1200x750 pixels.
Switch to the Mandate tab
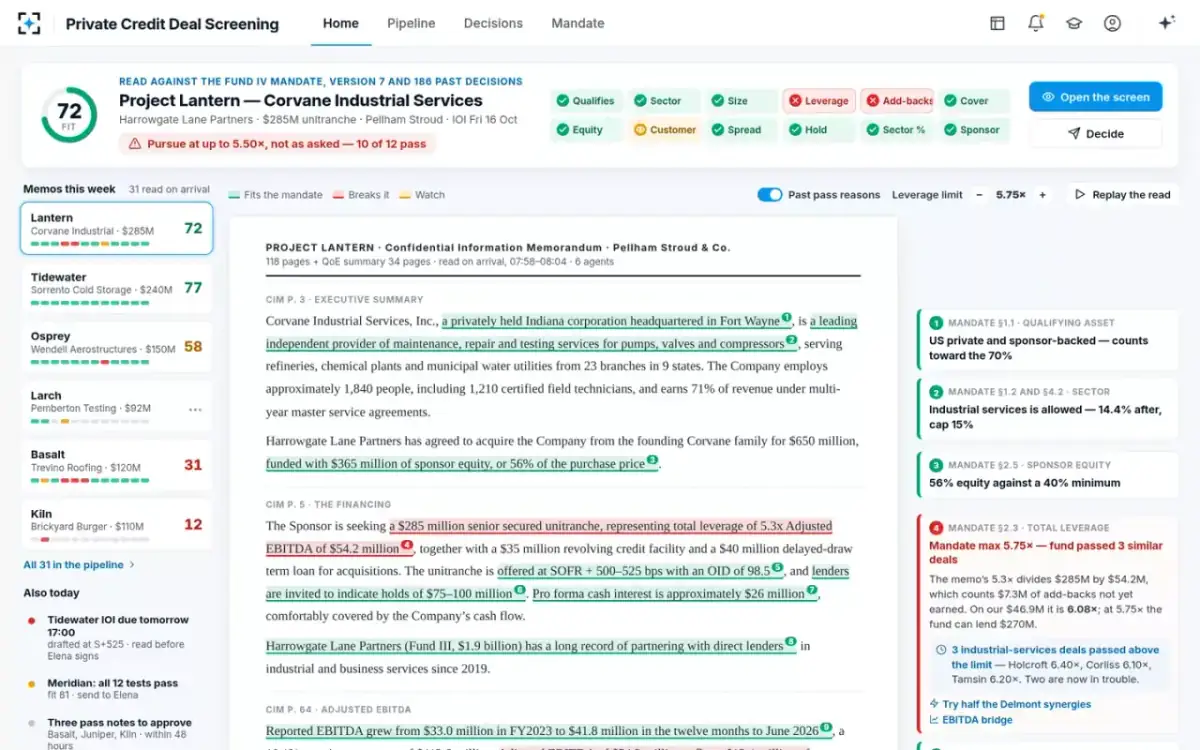578,23
